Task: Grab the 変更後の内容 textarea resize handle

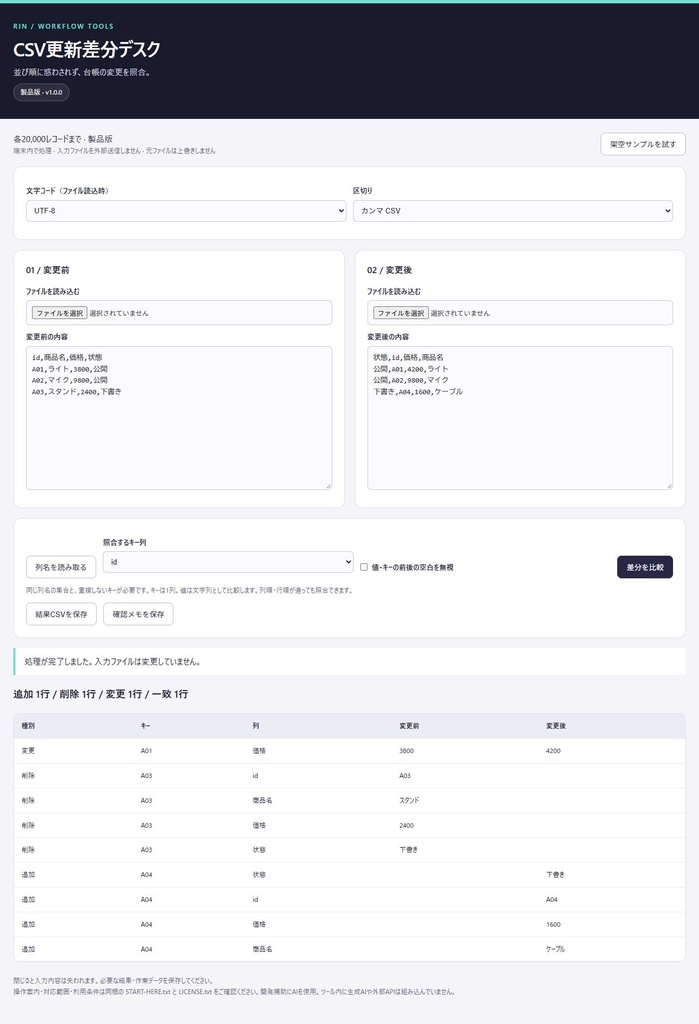Action: [669, 486]
